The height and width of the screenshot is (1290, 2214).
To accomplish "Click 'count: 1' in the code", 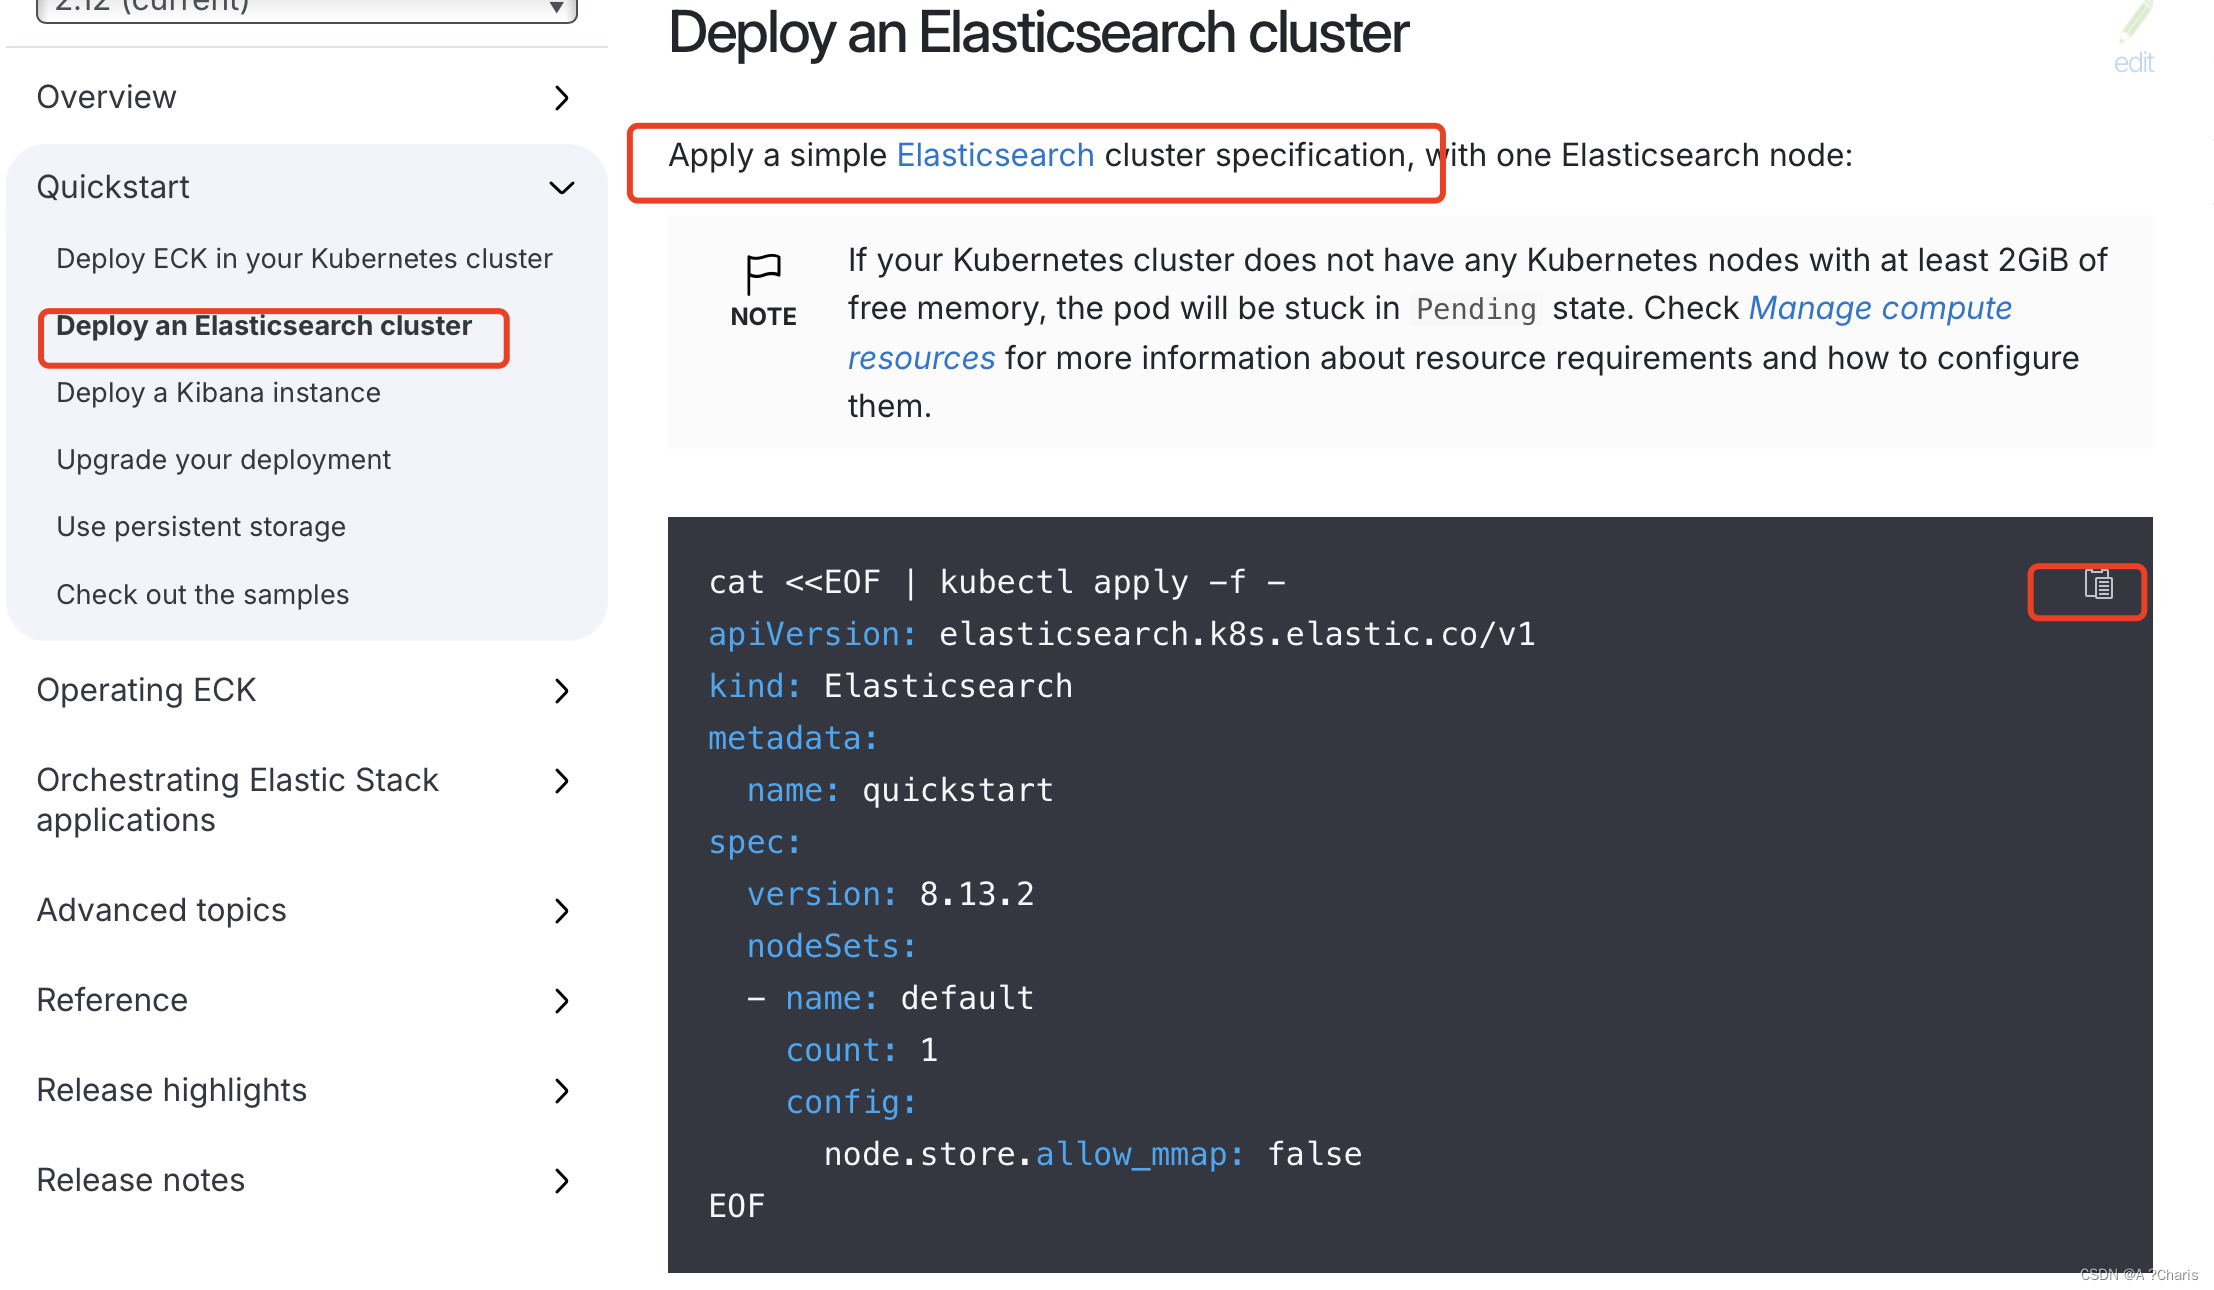I will (x=862, y=1050).
